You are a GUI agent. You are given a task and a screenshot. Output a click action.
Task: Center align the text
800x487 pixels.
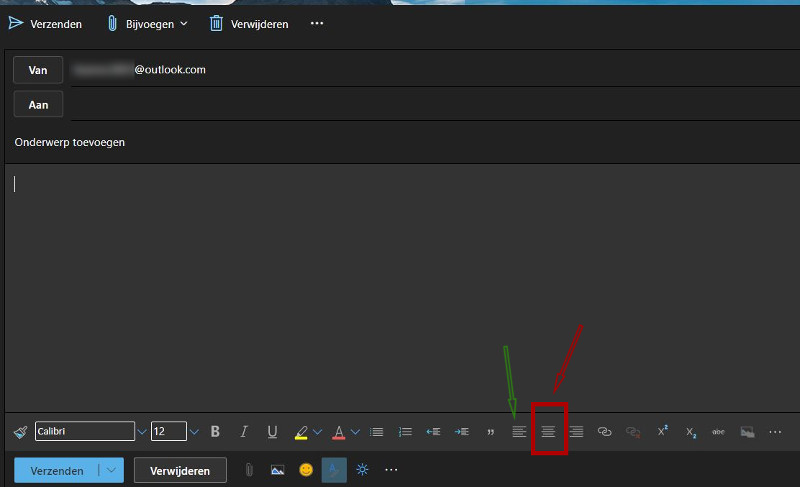coord(548,432)
